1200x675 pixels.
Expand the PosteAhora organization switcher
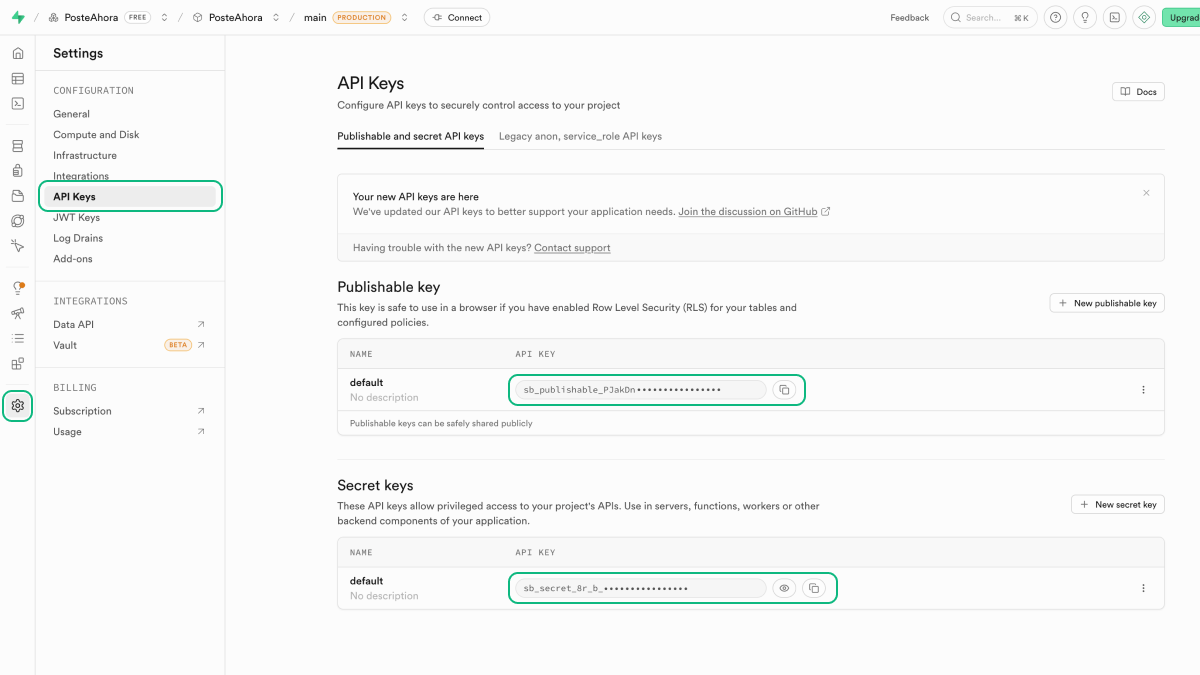coord(164,17)
